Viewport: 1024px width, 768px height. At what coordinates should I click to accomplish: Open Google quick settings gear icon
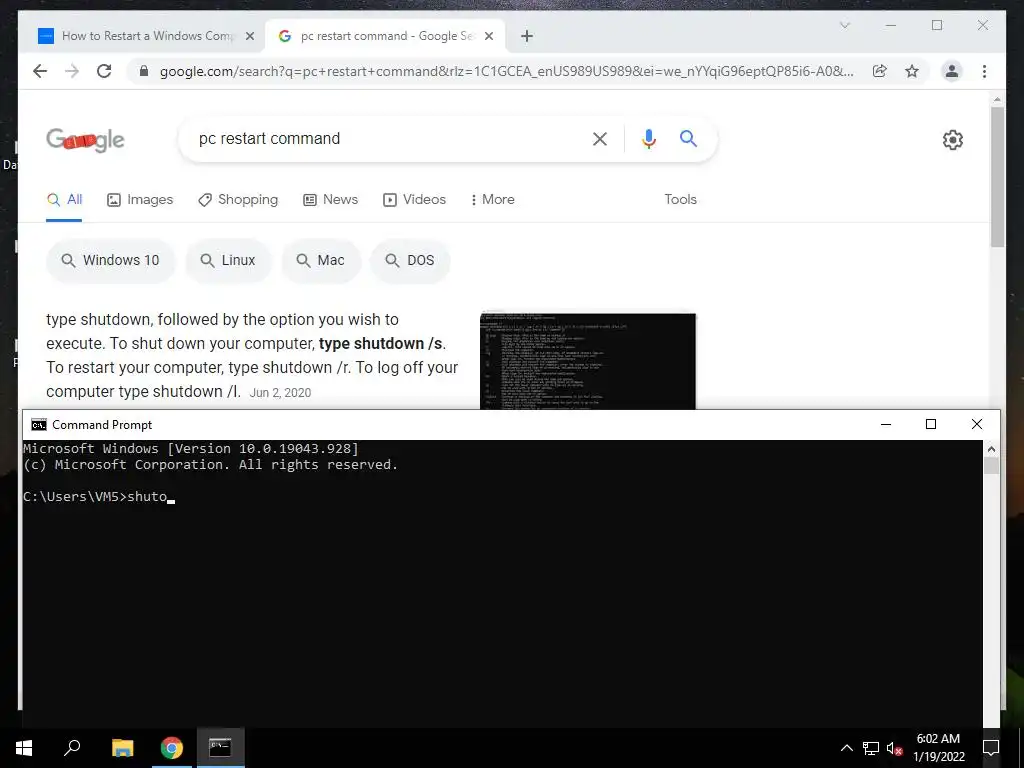tap(953, 140)
